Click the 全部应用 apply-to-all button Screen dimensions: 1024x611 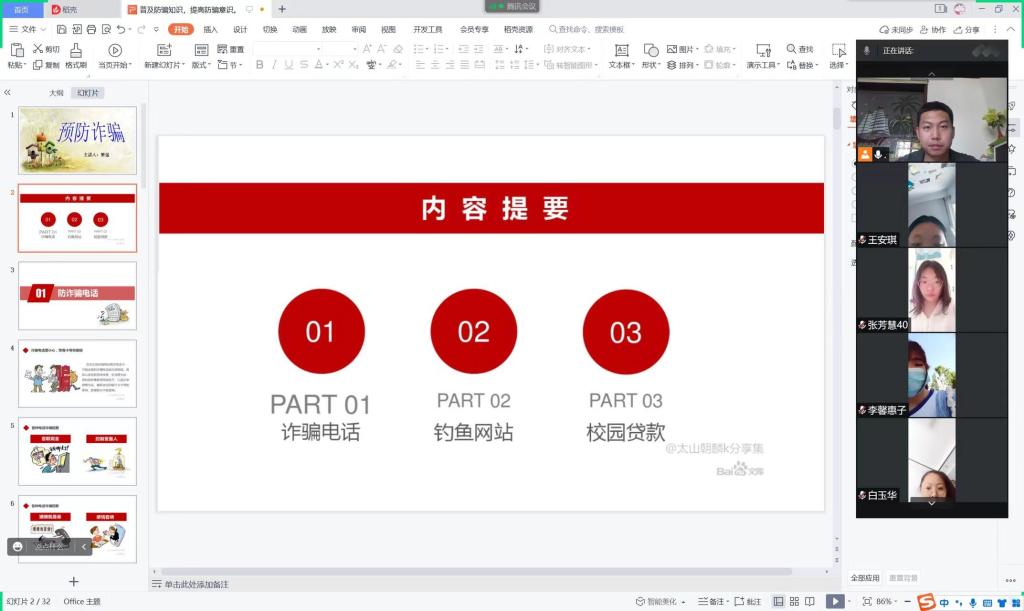pos(865,578)
